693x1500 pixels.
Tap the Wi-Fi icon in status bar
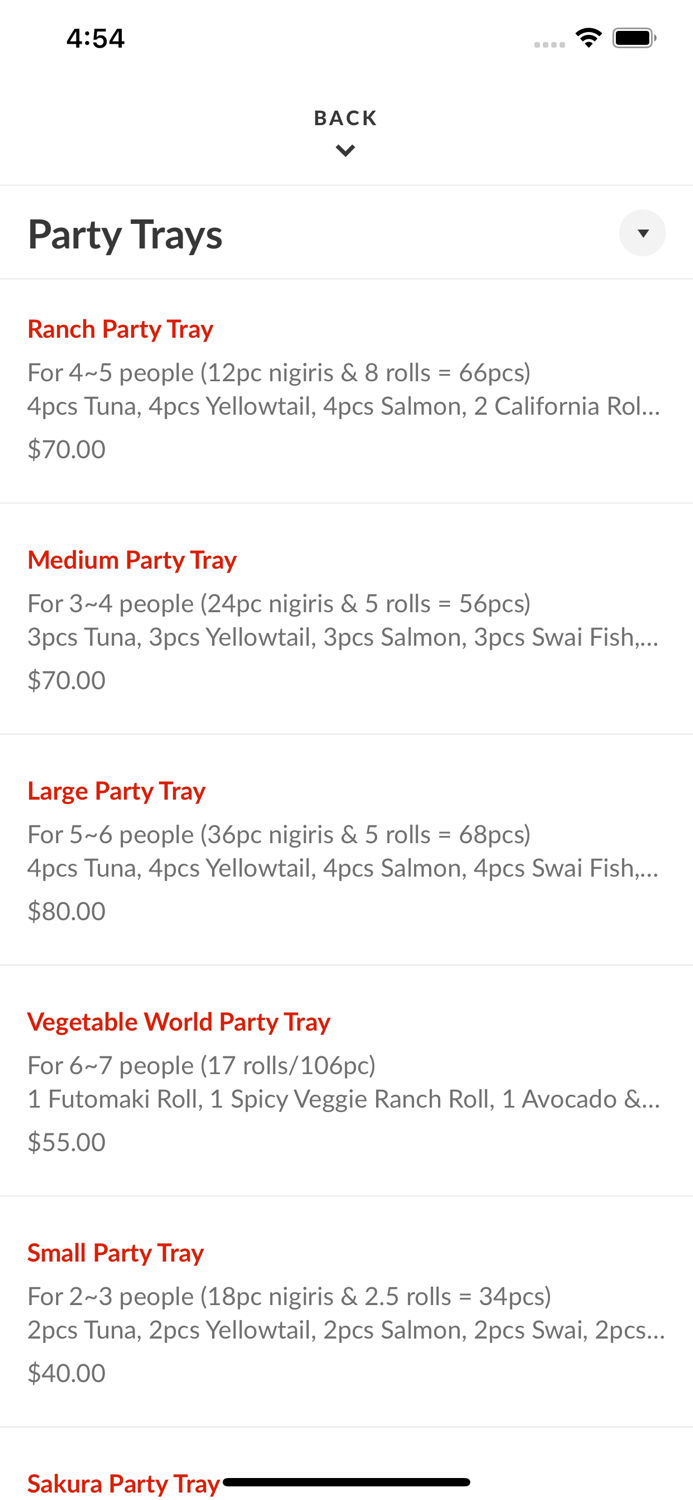click(589, 38)
